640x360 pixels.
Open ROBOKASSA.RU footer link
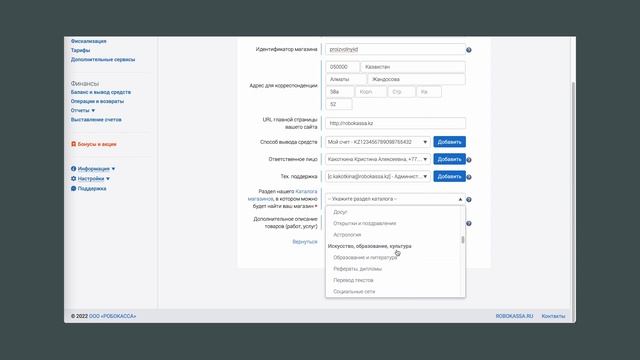[x=514, y=316]
